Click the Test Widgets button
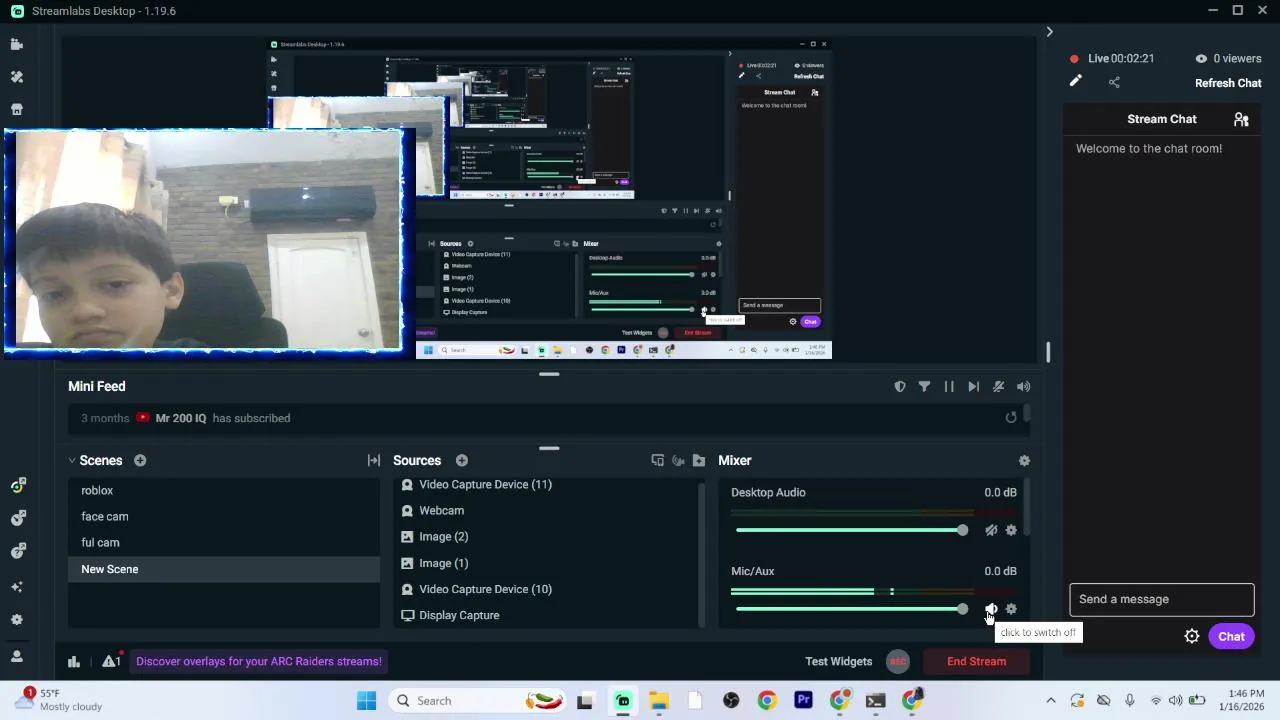Image resolution: width=1280 pixels, height=720 pixels. coord(839,661)
